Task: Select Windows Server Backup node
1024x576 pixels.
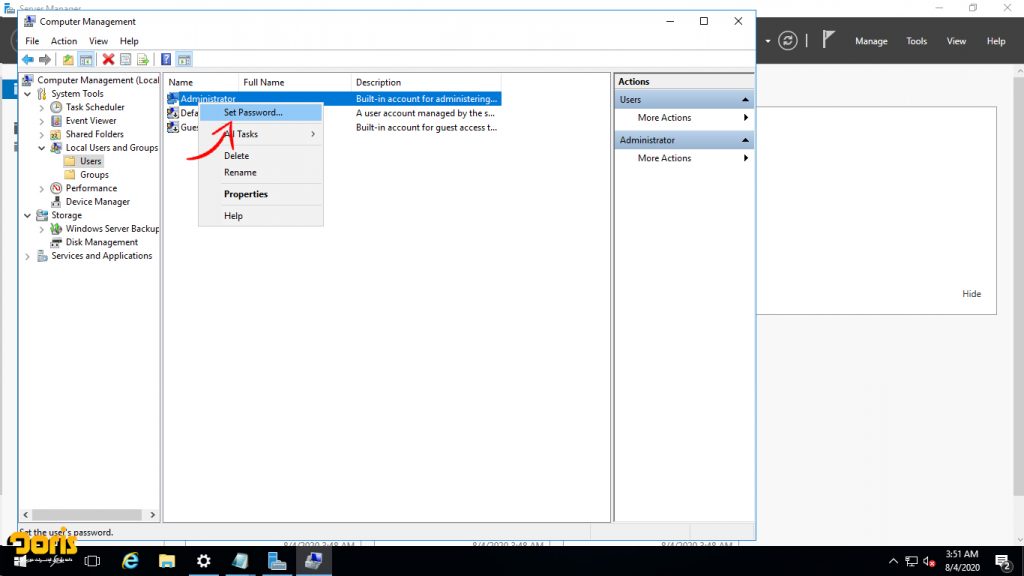Action: [112, 229]
